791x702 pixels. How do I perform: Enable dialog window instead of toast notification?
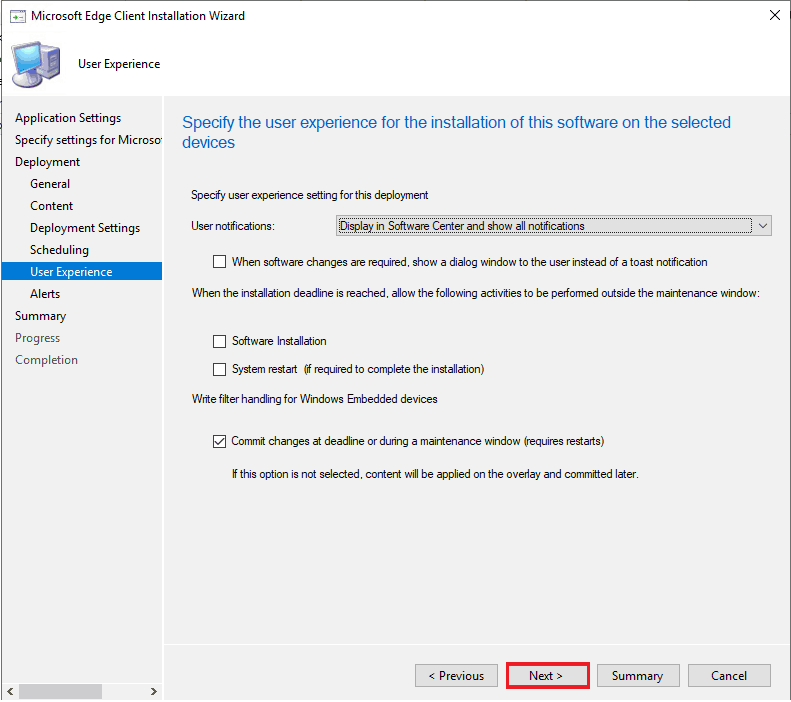click(x=219, y=262)
